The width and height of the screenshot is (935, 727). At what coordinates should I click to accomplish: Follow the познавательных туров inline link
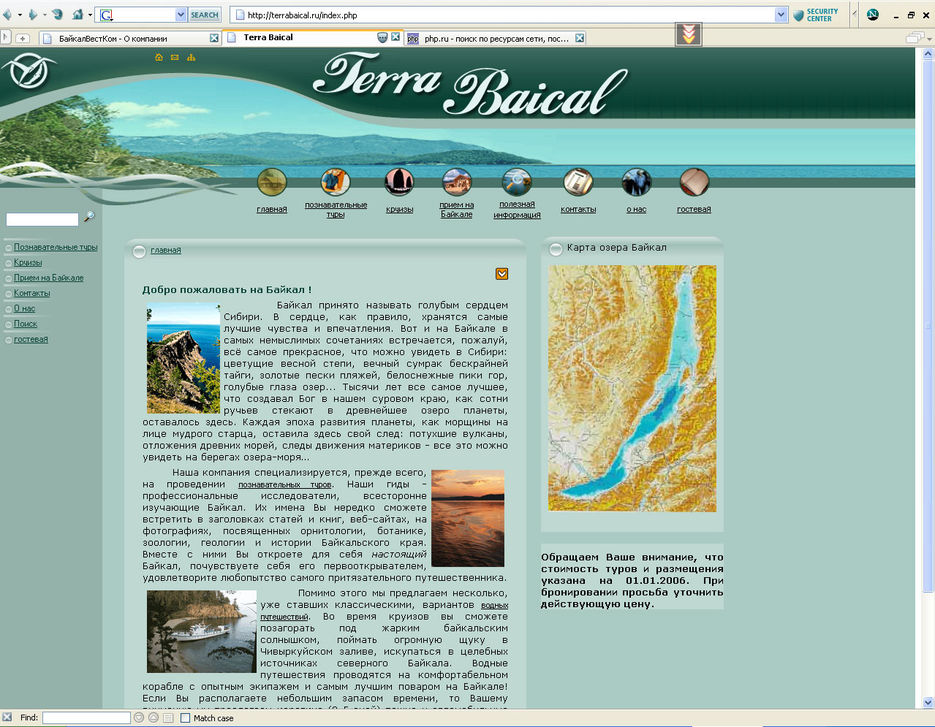284,485
